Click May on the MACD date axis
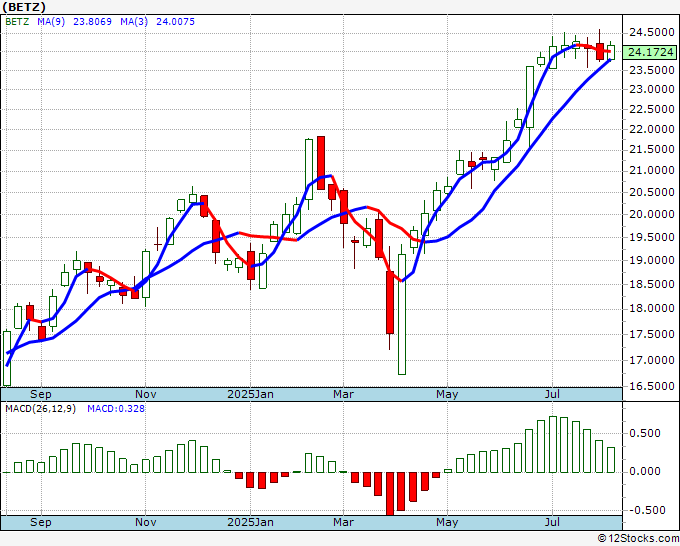The width and height of the screenshot is (680, 546). [447, 522]
